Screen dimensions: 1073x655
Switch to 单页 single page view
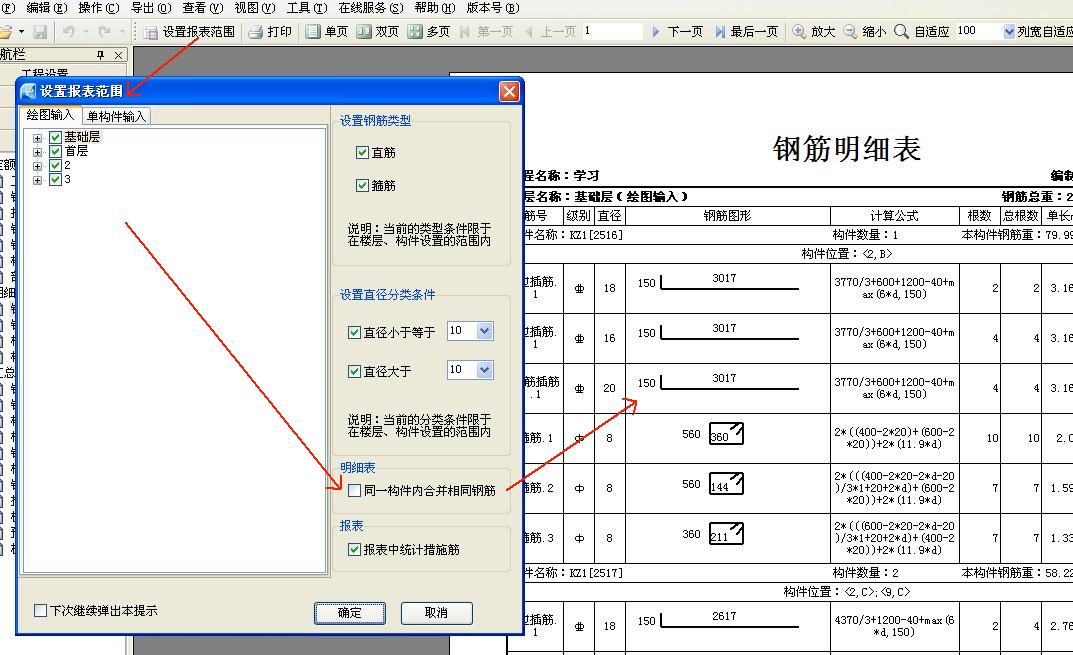point(326,31)
